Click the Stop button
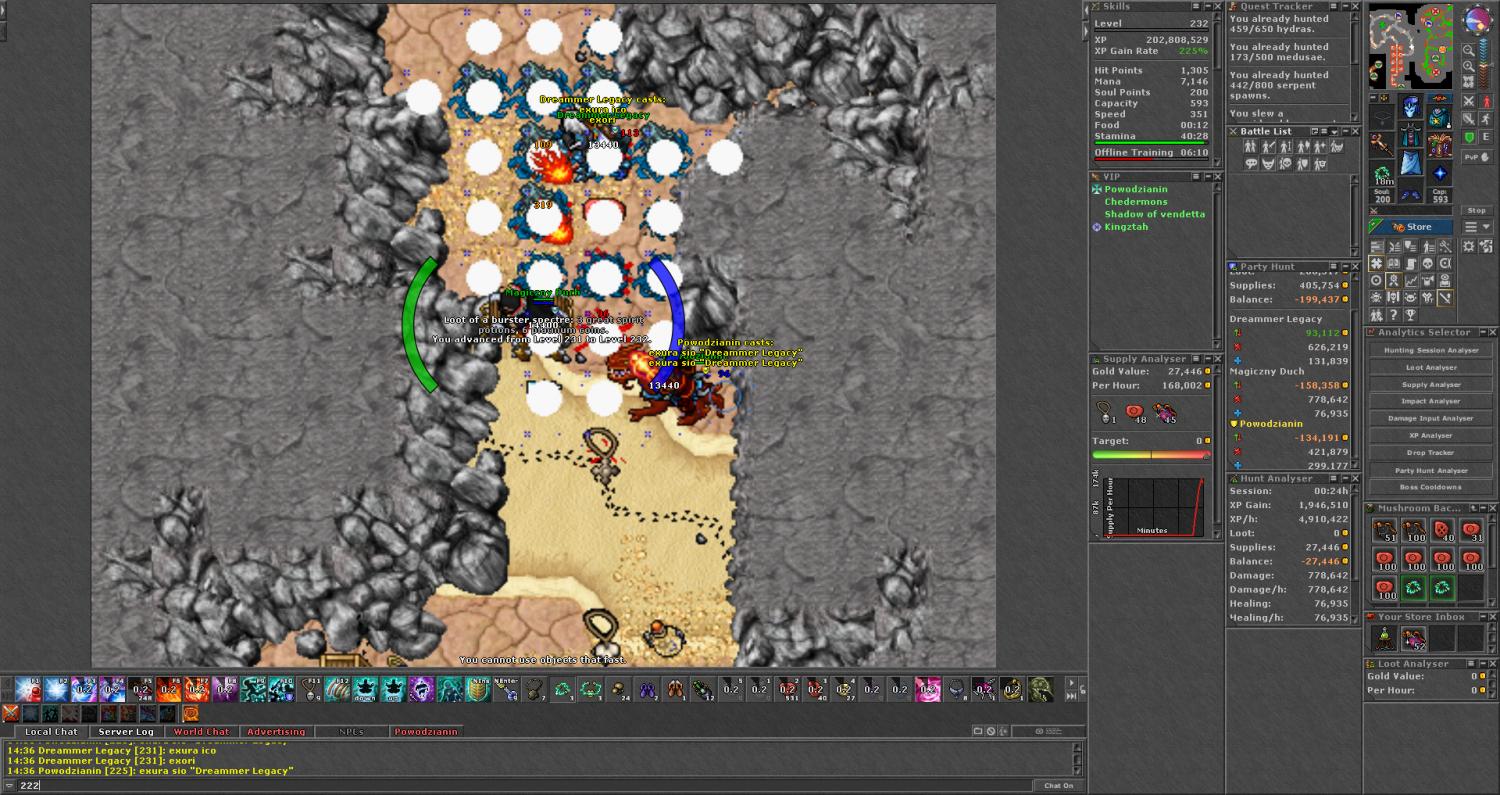The image size is (1500, 795). click(1477, 211)
